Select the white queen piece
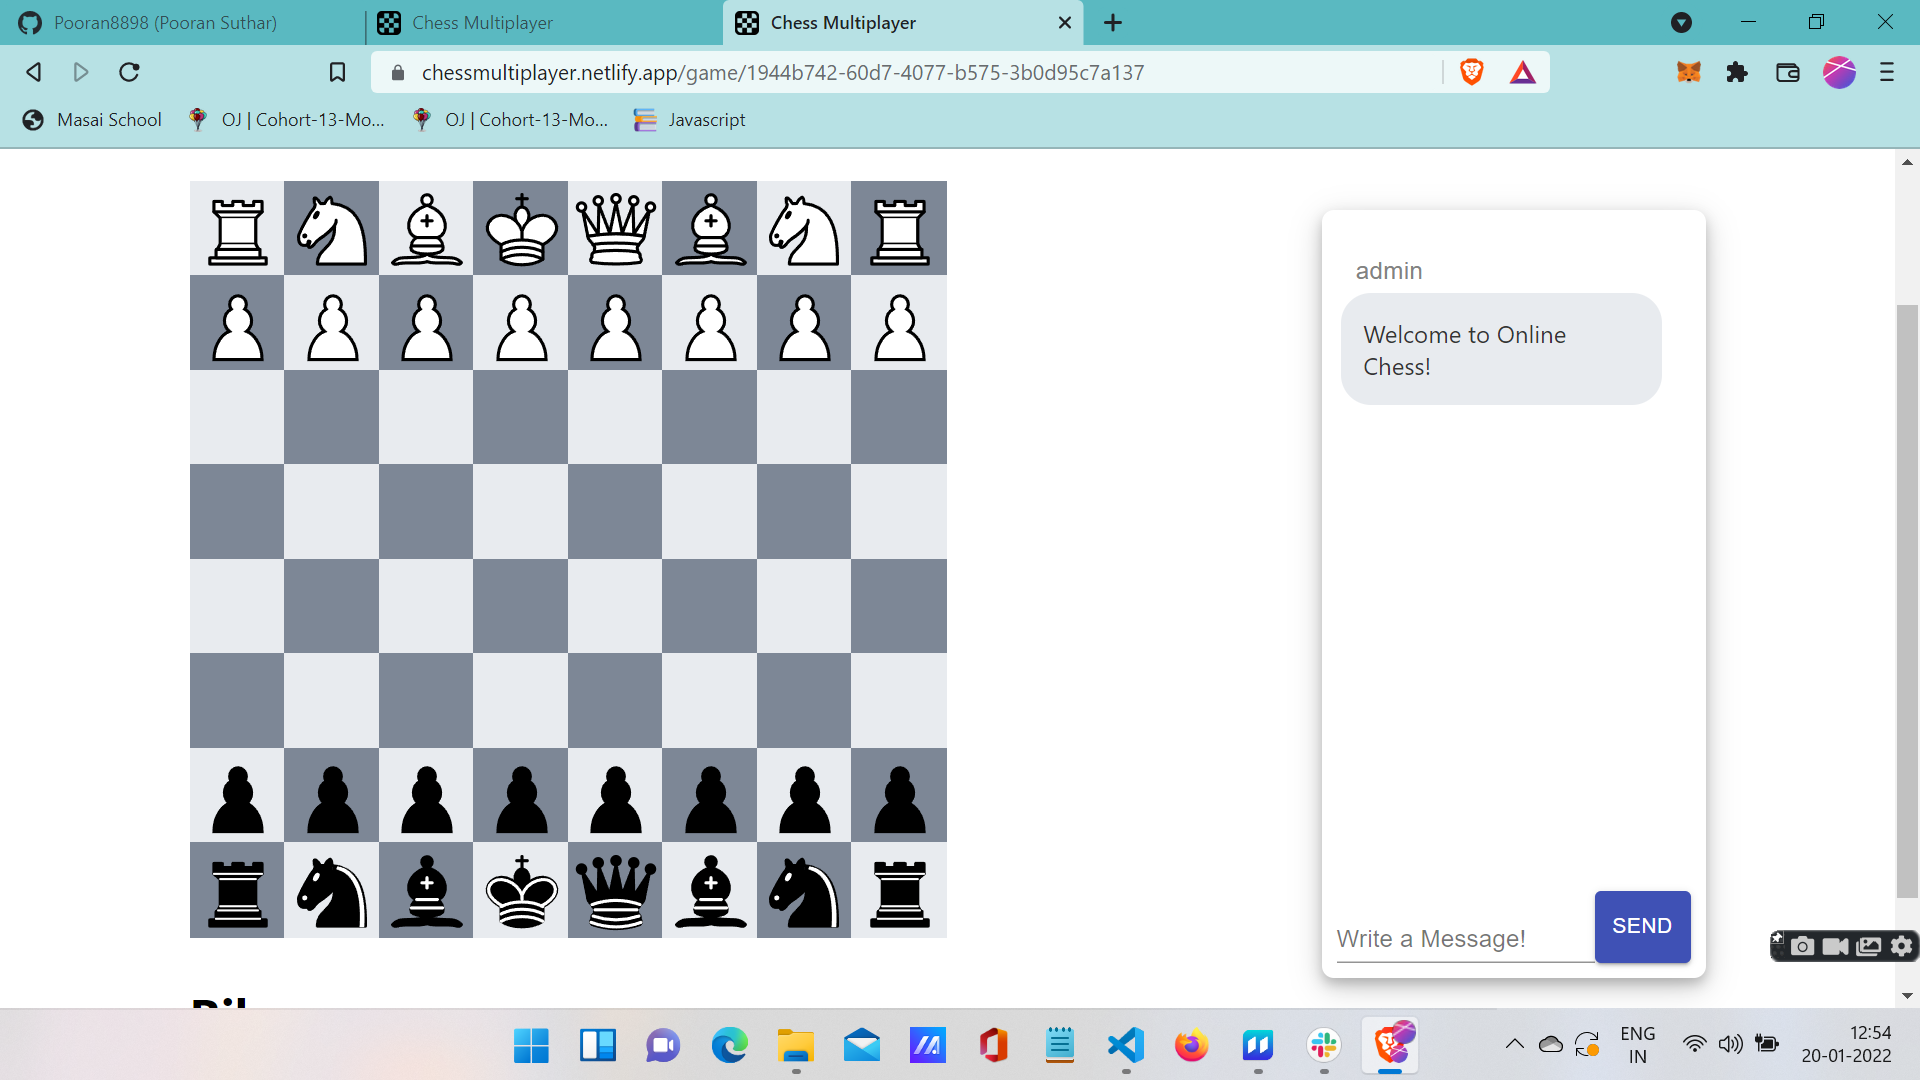This screenshot has height=1080, width=1920. [x=615, y=229]
